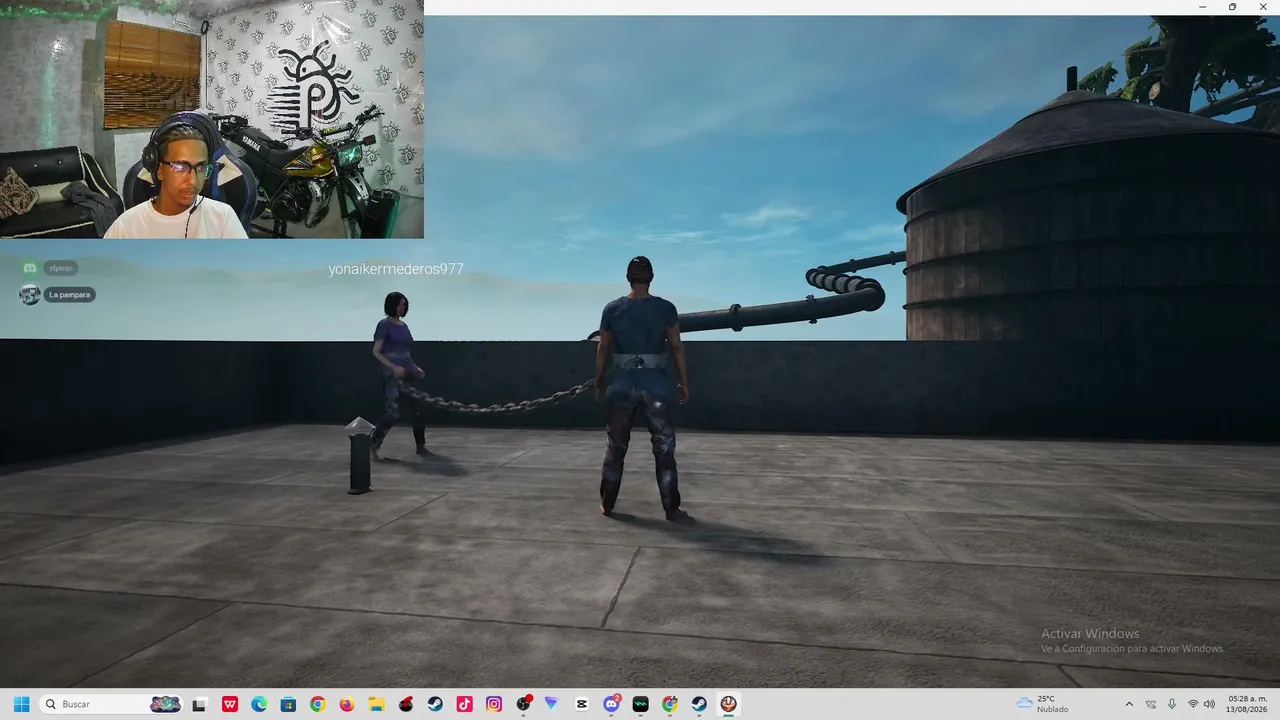This screenshot has width=1280, height=720.
Task: Open File Explorer from the taskbar
Action: pyautogui.click(x=377, y=704)
